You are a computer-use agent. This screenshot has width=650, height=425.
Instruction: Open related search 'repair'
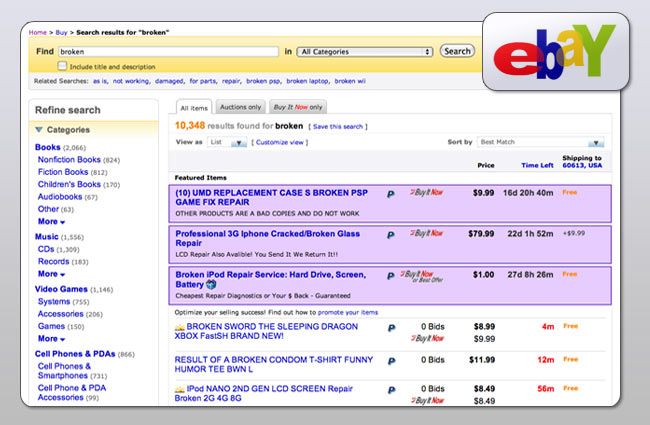click(231, 81)
